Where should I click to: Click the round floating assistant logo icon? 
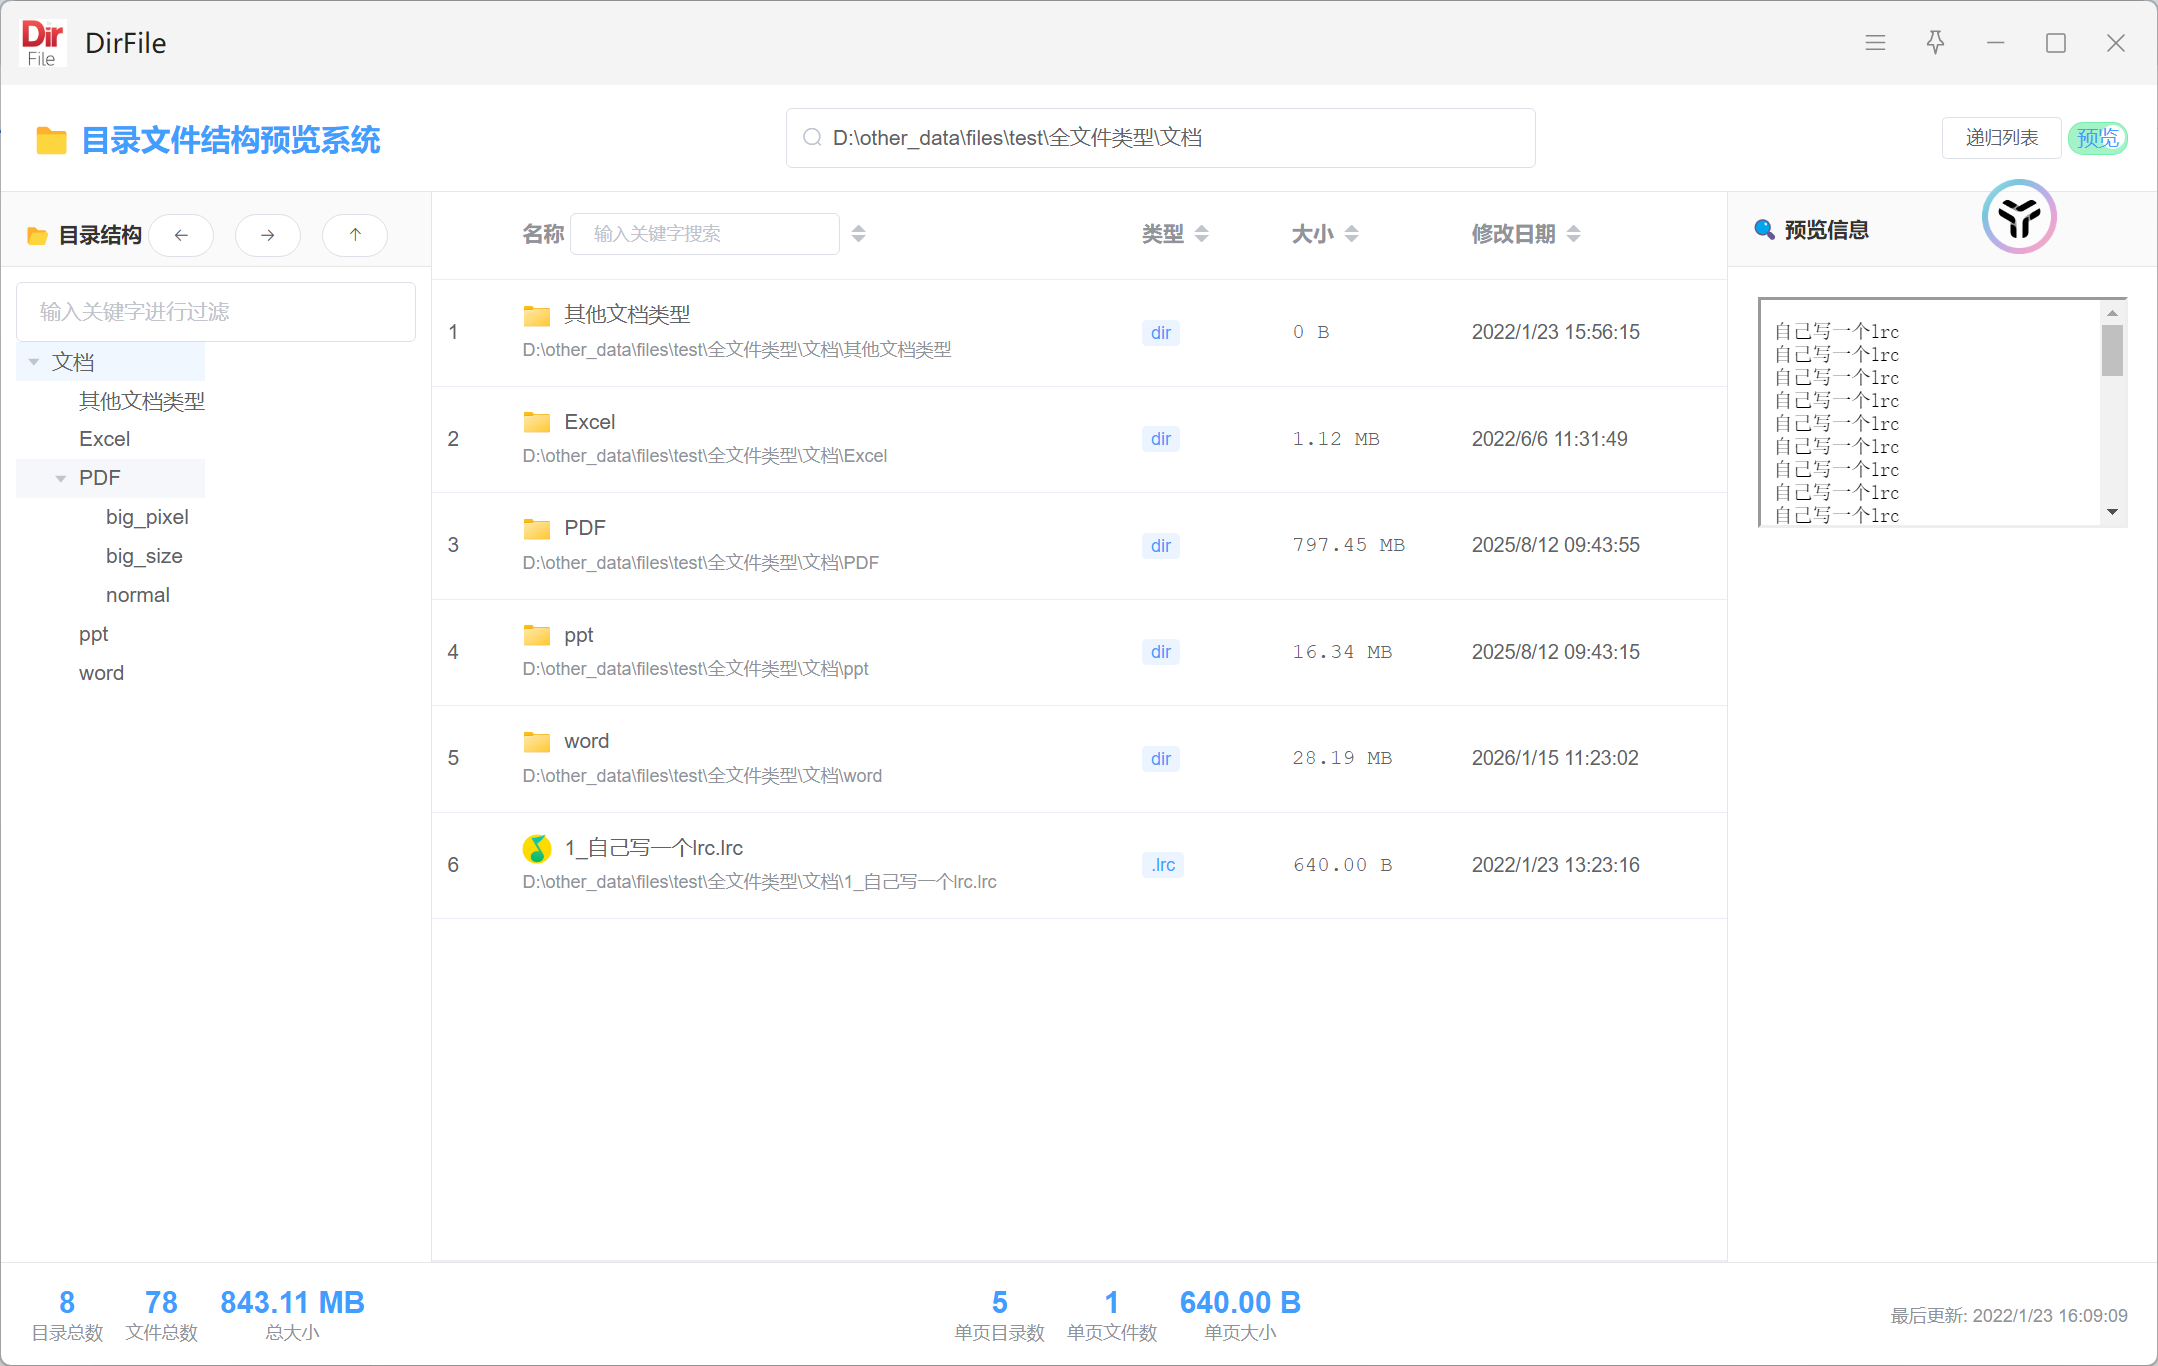[x=2018, y=217]
